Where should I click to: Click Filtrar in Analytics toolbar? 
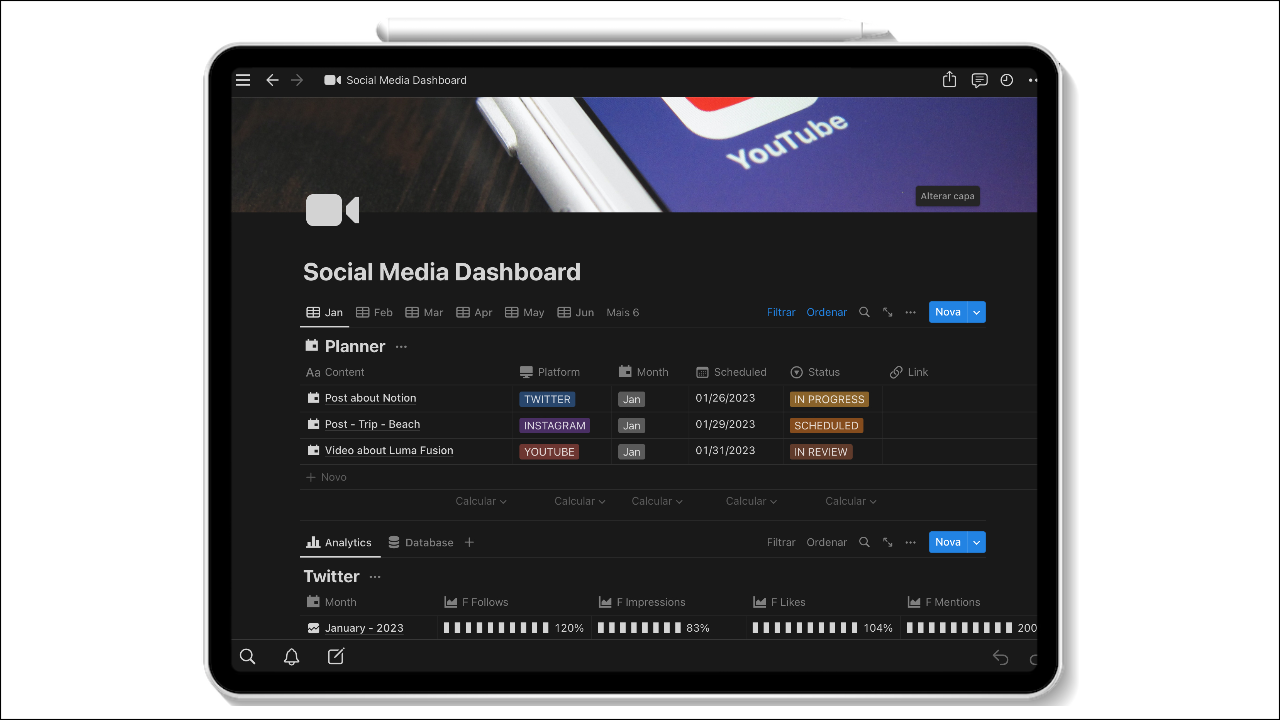781,542
